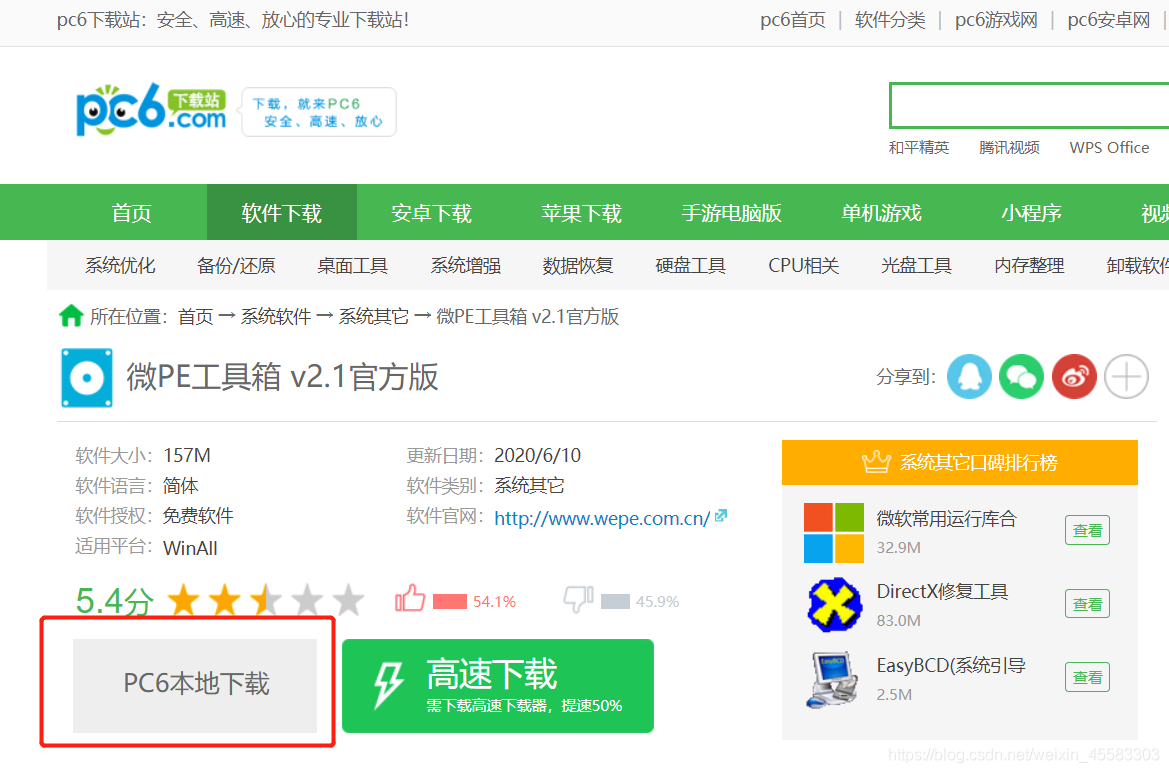Click 微软常用运行库合 title in ranking

tap(947, 519)
